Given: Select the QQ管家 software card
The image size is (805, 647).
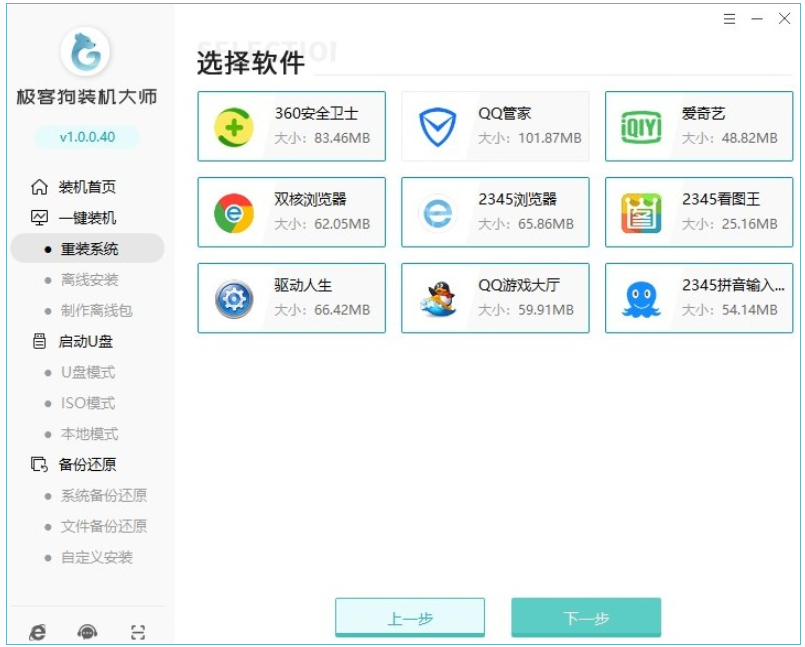Looking at the screenshot, I should point(495,126).
